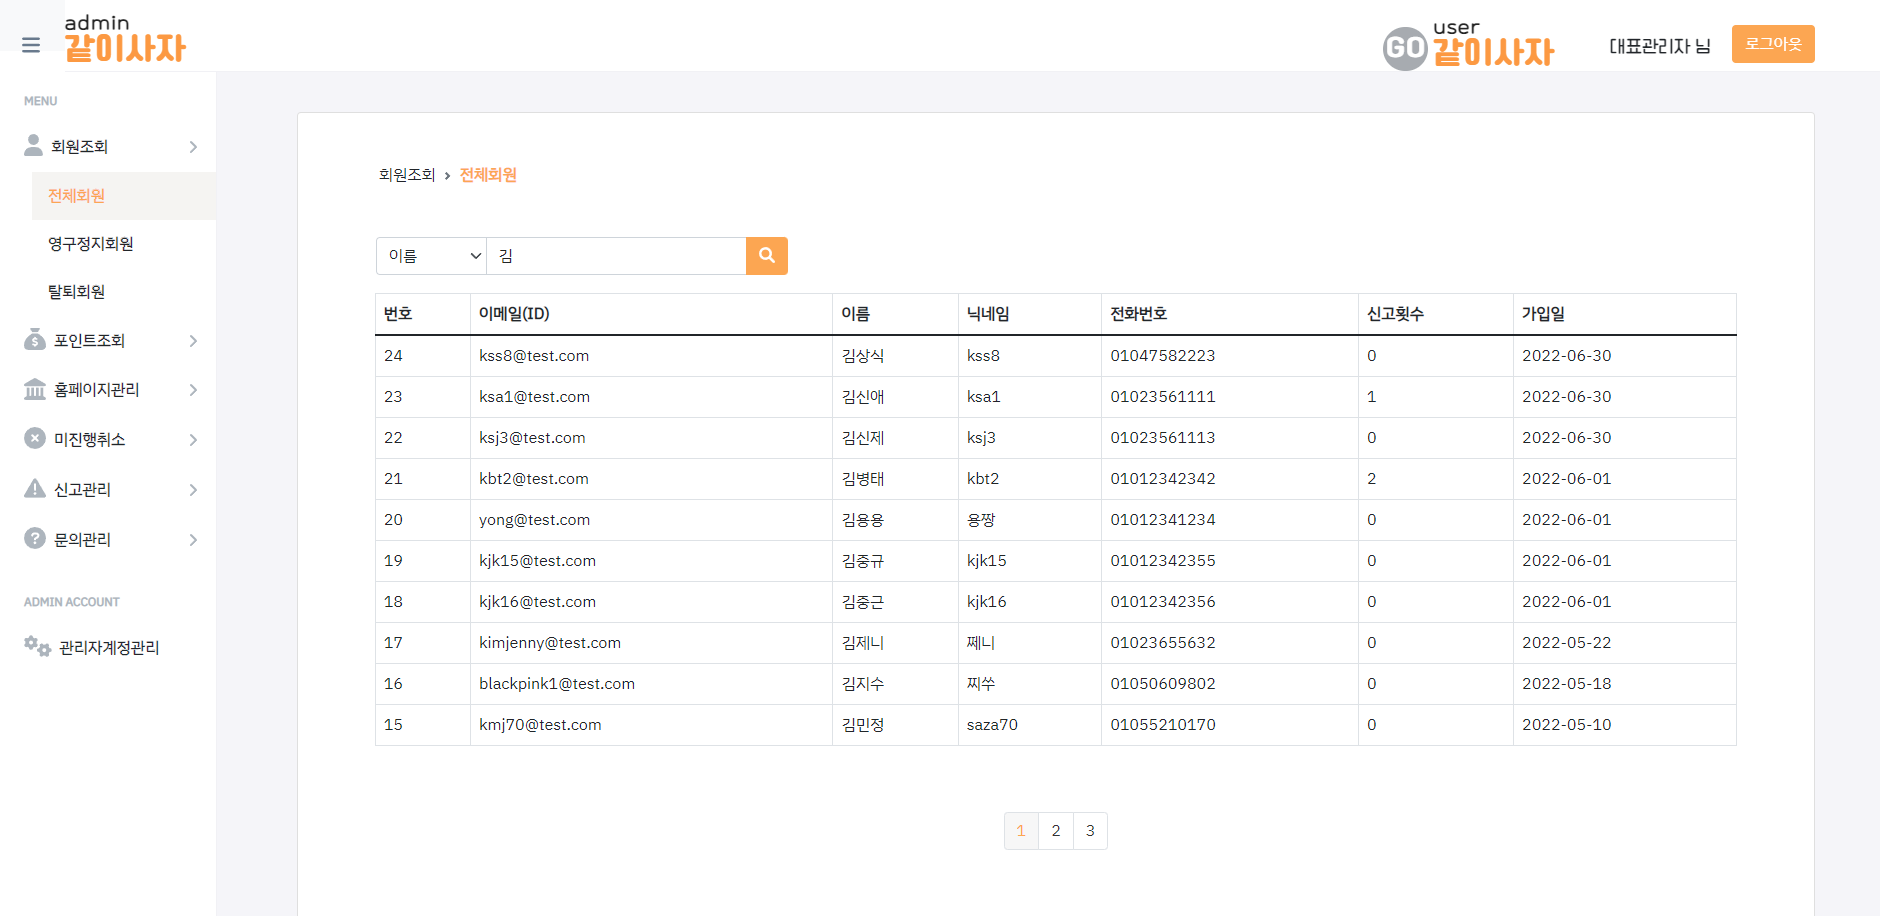The height and width of the screenshot is (916, 1880).
Task: Expand the 미진행취소 chevron
Action: pos(193,440)
